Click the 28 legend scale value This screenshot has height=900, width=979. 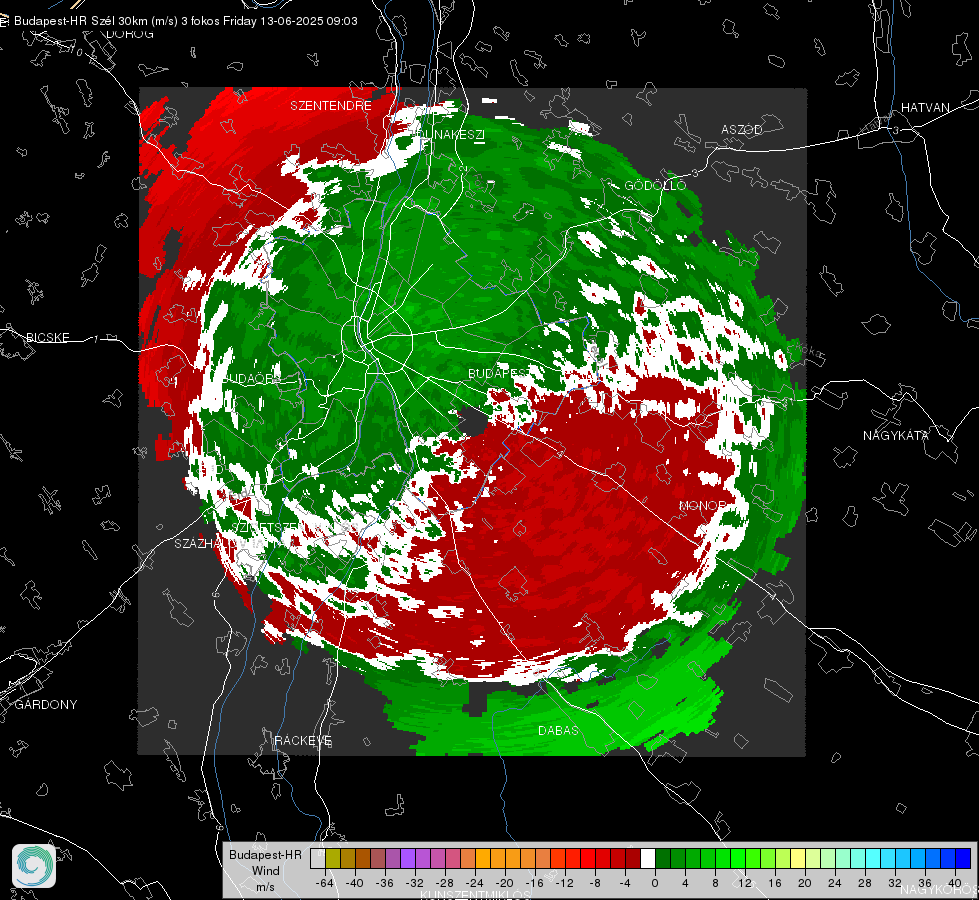click(x=865, y=883)
